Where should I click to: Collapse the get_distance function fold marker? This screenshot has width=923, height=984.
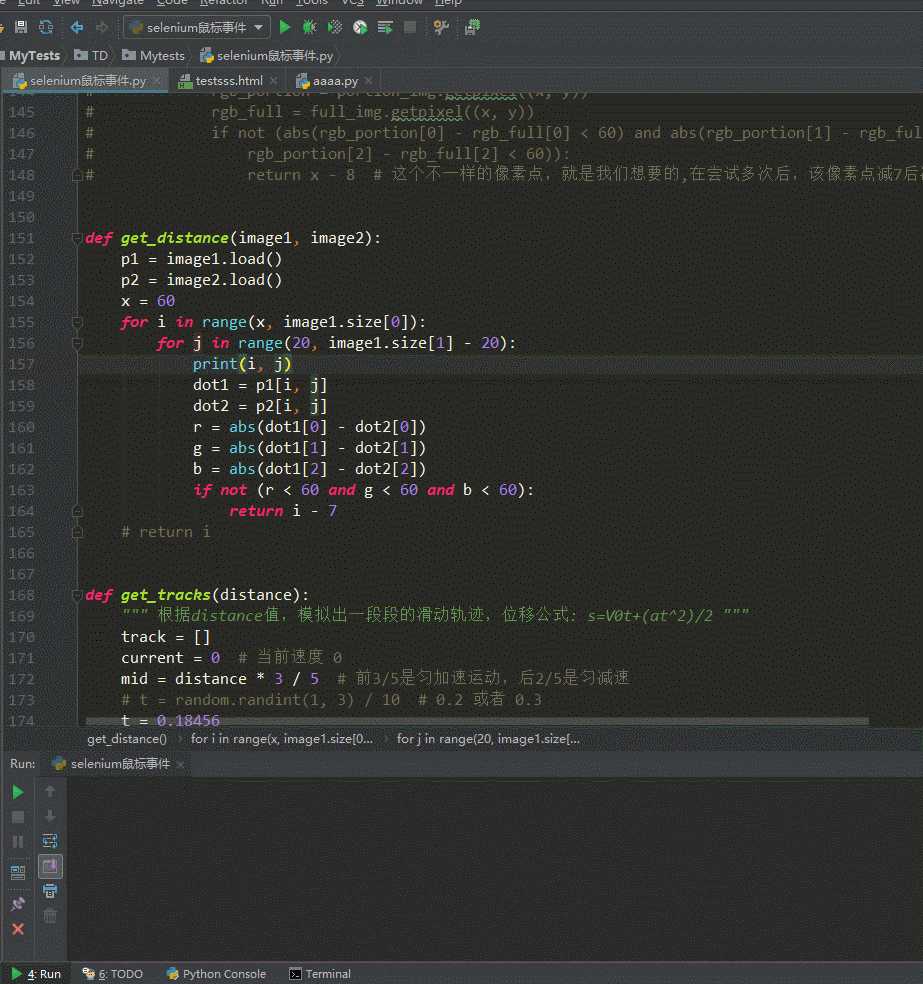pyautogui.click(x=77, y=238)
